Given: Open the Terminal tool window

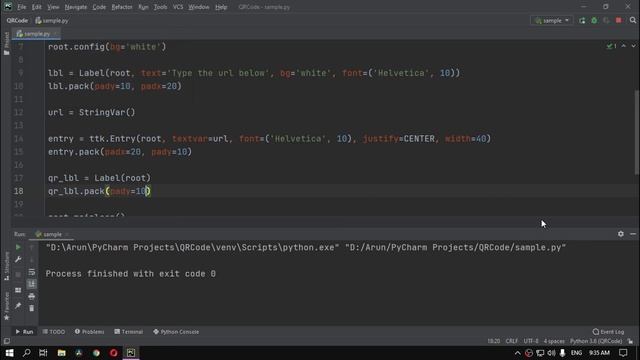Looking at the screenshot, I should point(129,332).
